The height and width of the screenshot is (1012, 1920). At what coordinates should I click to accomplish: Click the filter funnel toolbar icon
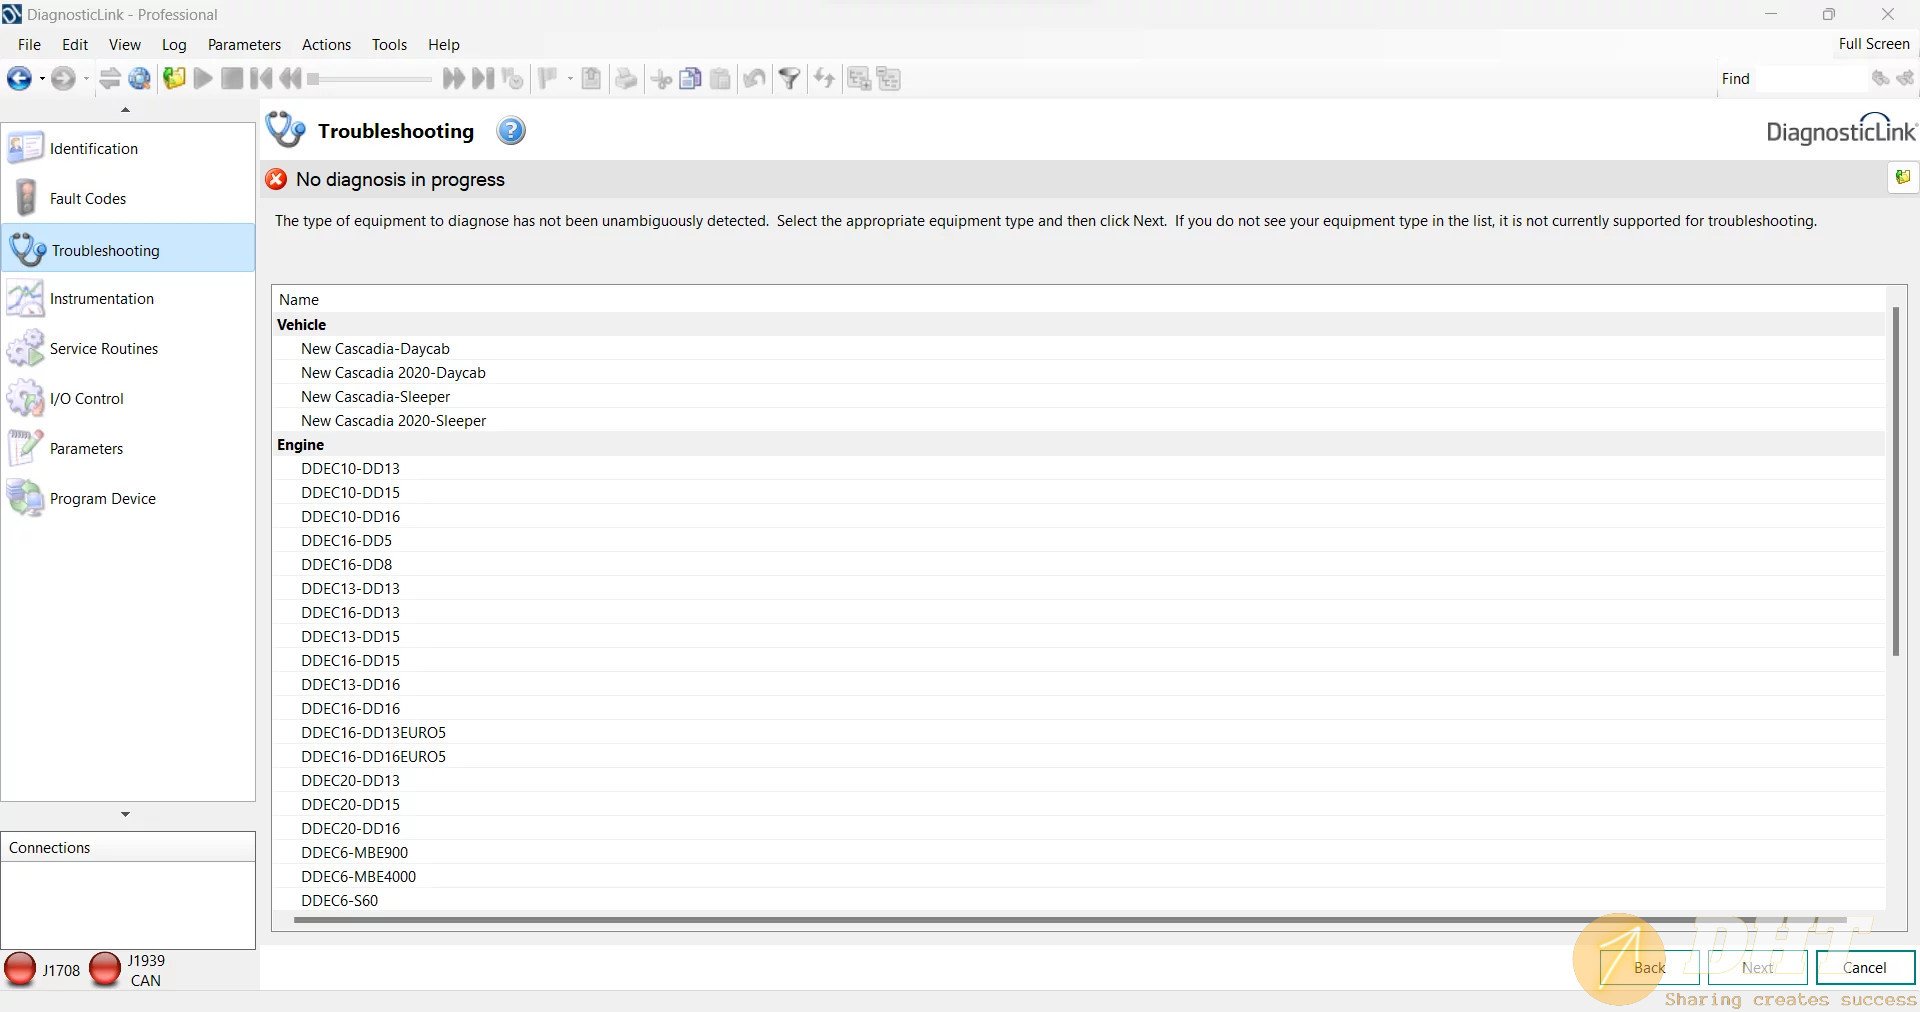click(789, 79)
